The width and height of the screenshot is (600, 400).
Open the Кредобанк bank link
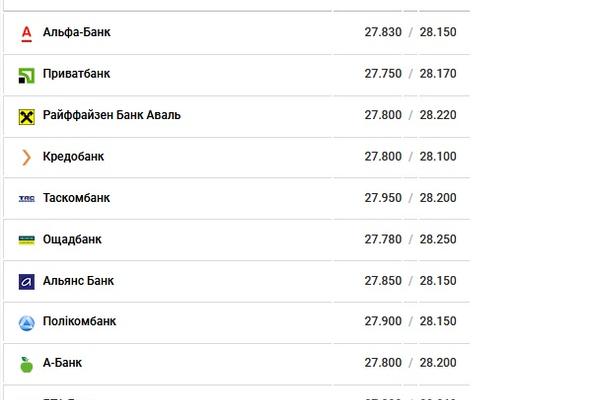tap(73, 157)
